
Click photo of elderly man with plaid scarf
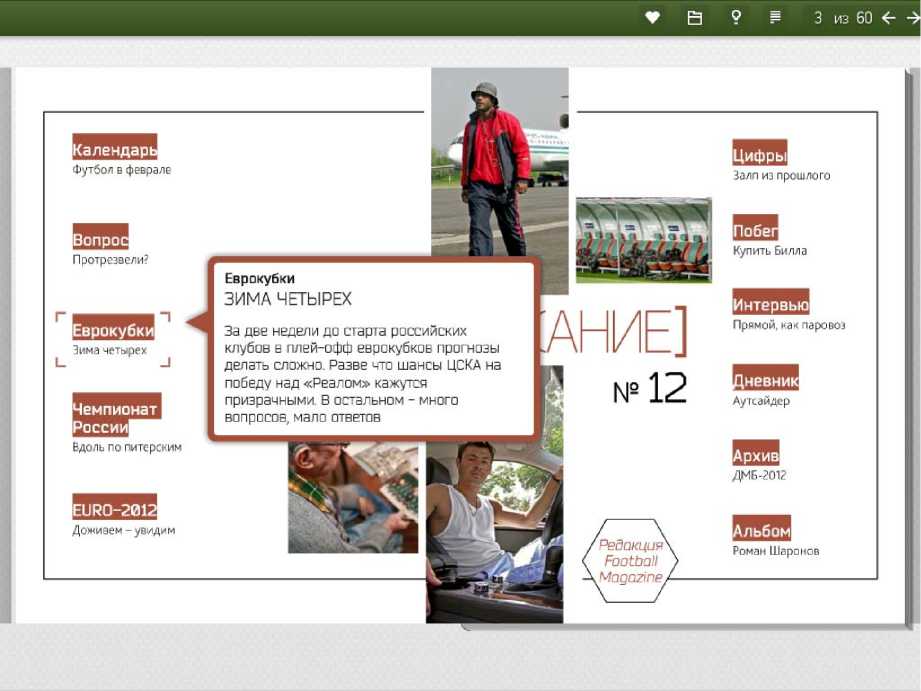(353, 498)
